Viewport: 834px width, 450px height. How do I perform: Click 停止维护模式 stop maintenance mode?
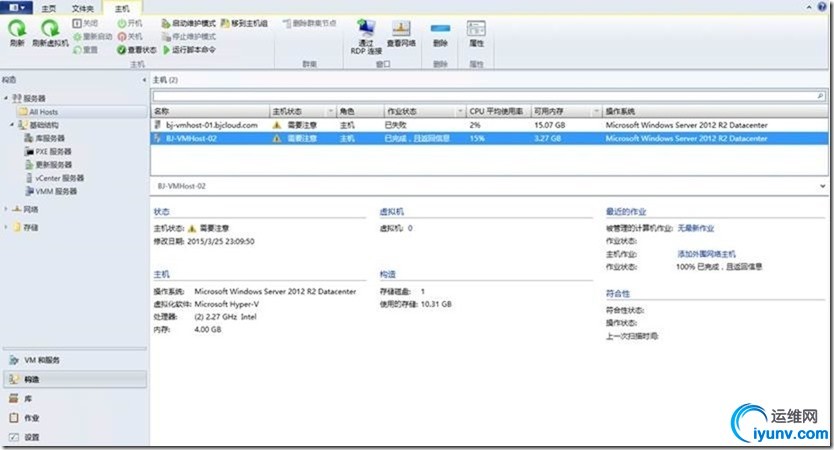(x=188, y=36)
